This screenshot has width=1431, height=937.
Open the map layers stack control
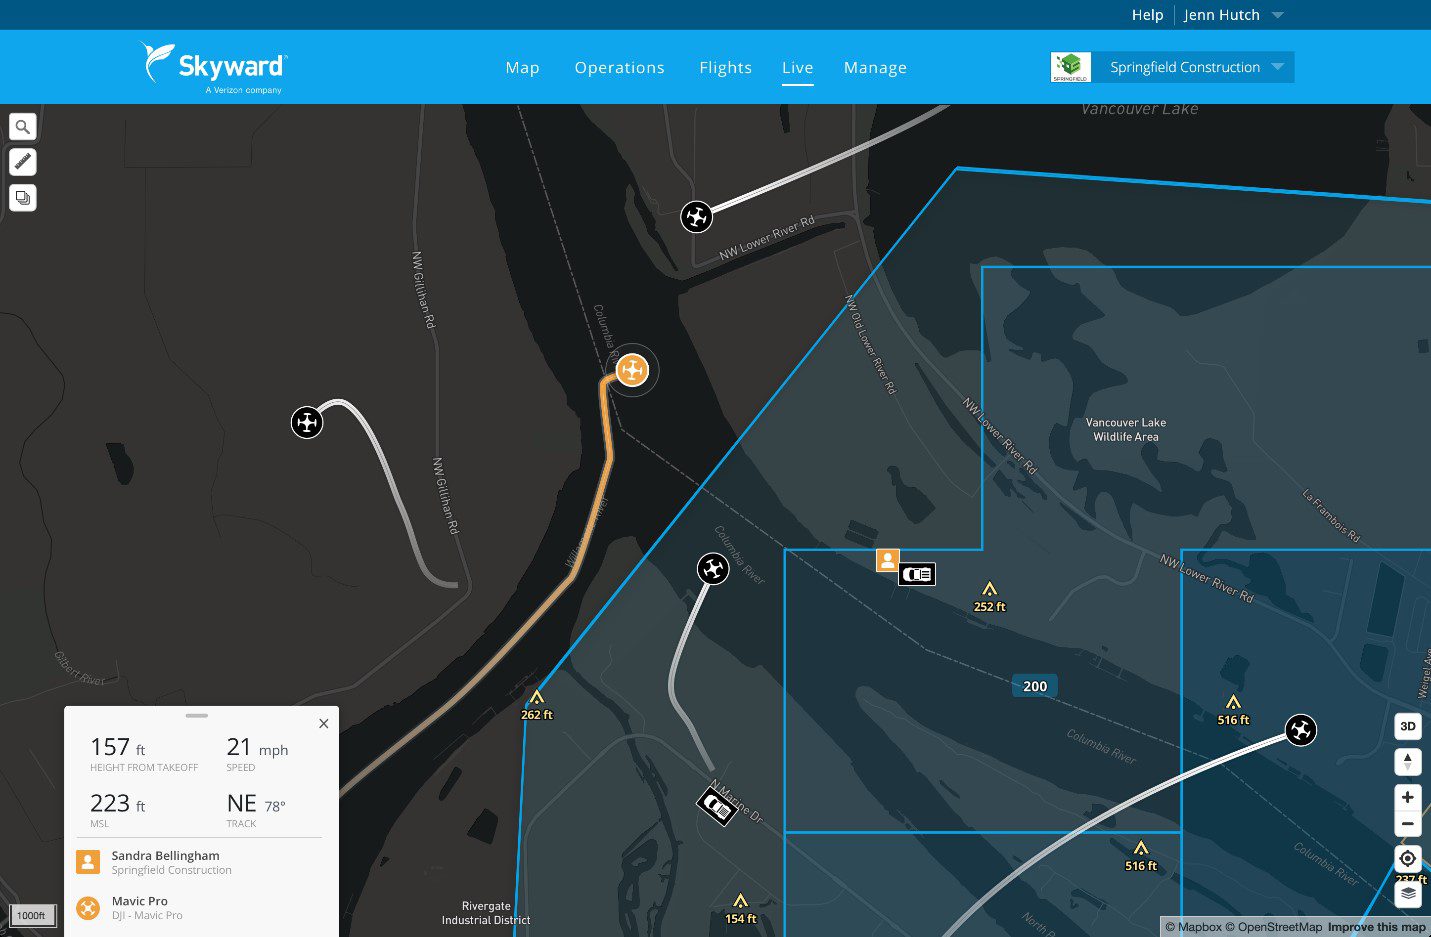pyautogui.click(x=1407, y=893)
